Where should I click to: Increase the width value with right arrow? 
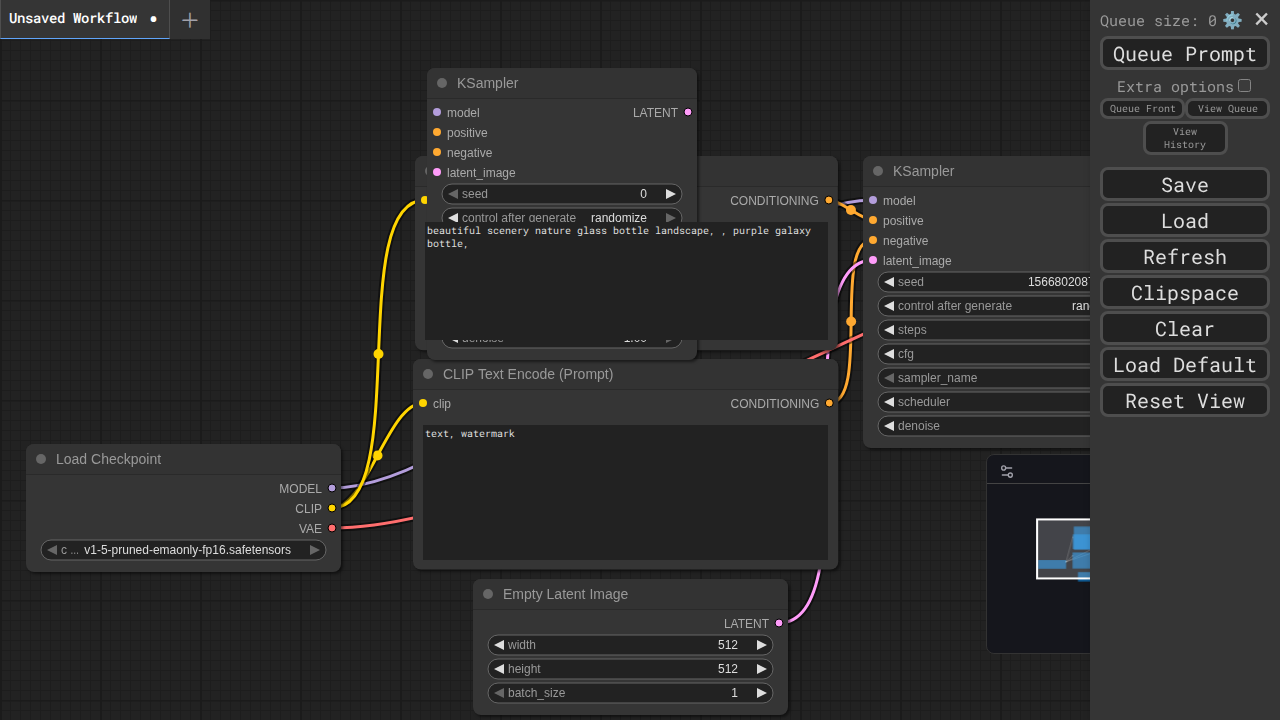[761, 645]
